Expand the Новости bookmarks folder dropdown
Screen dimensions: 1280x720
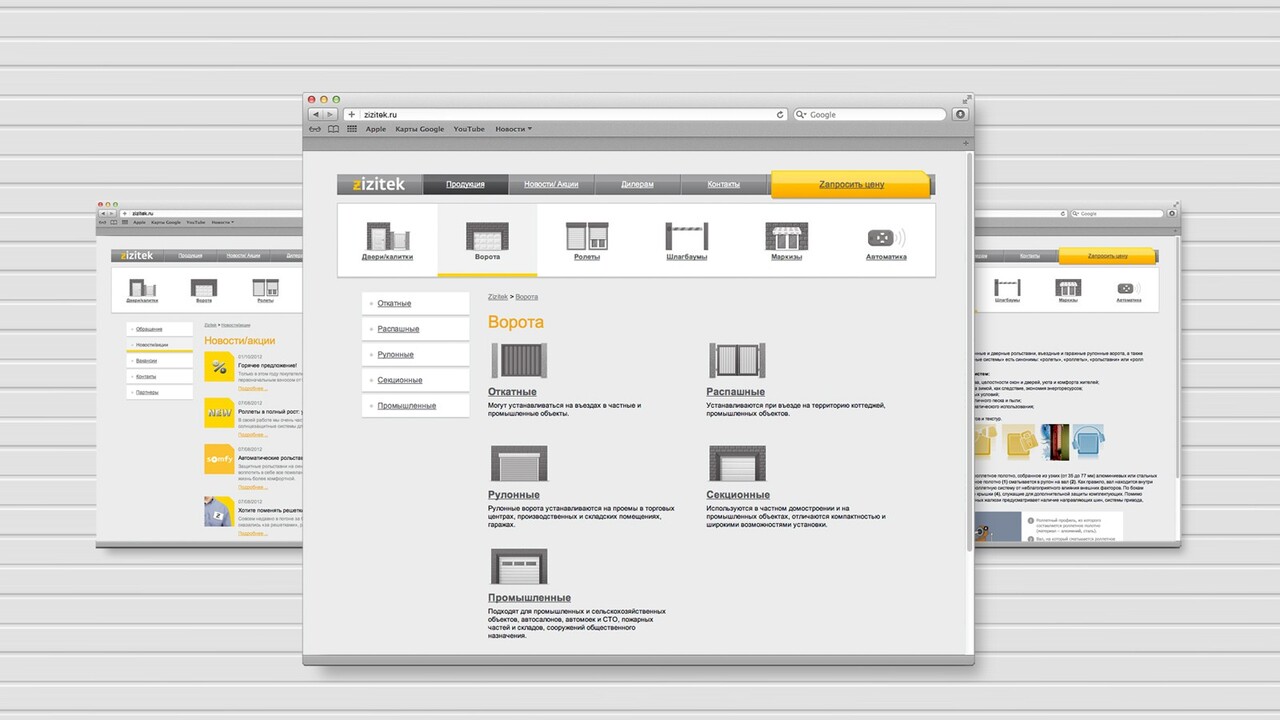tap(514, 129)
